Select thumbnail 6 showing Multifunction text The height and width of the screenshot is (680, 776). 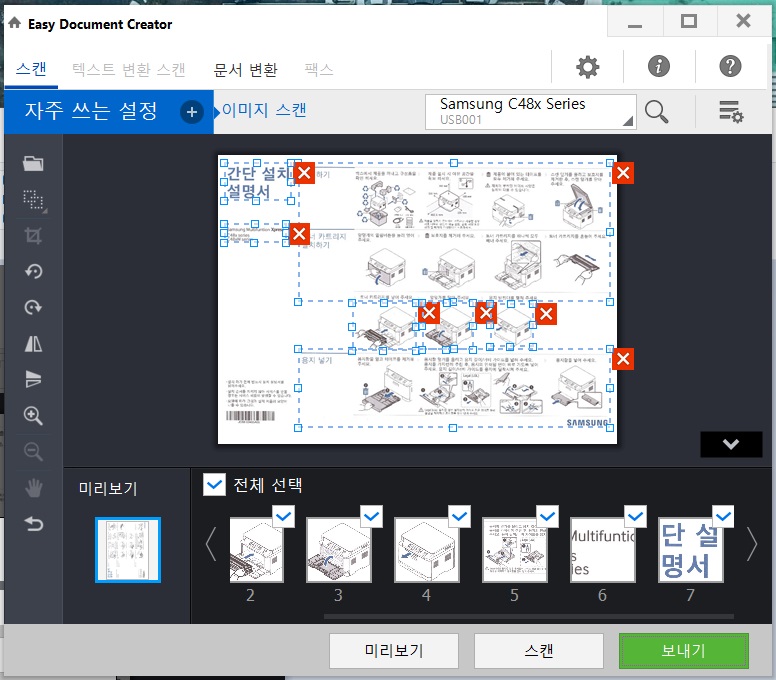tap(603, 549)
